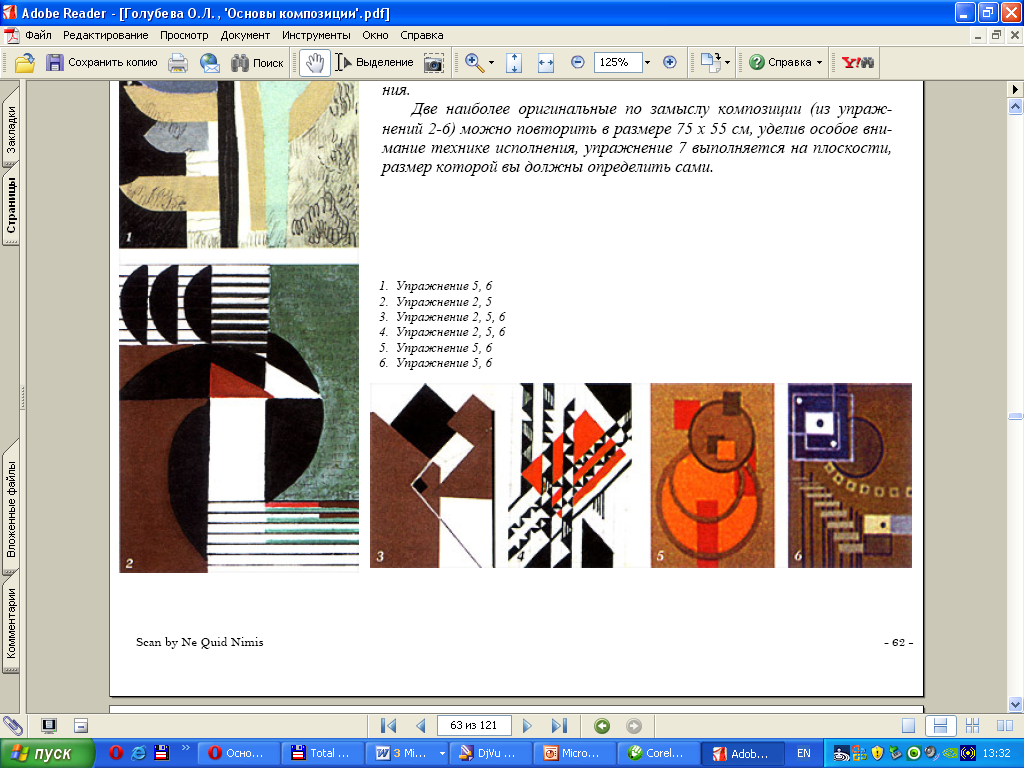Open the Закладки side panel tab
1024x768 pixels.
[x=10, y=129]
